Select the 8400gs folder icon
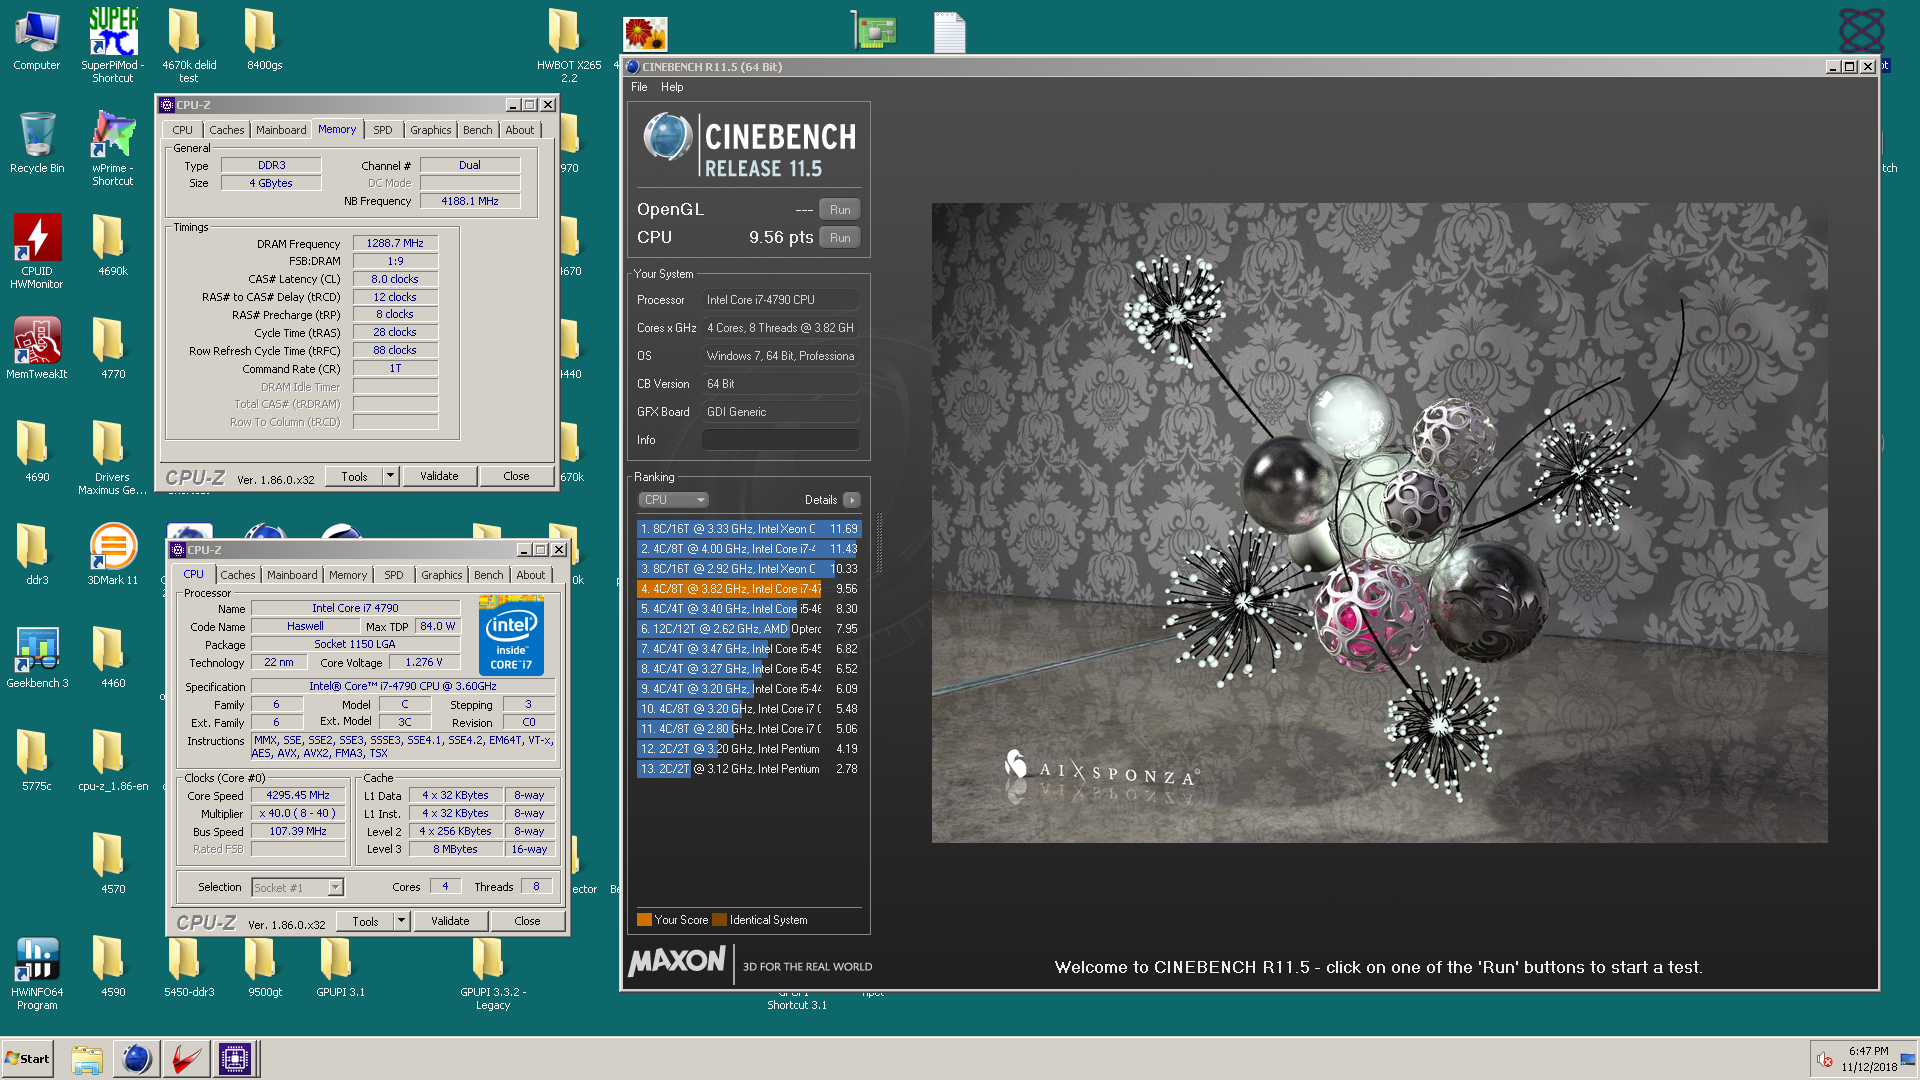The height and width of the screenshot is (1080, 1920). click(264, 40)
